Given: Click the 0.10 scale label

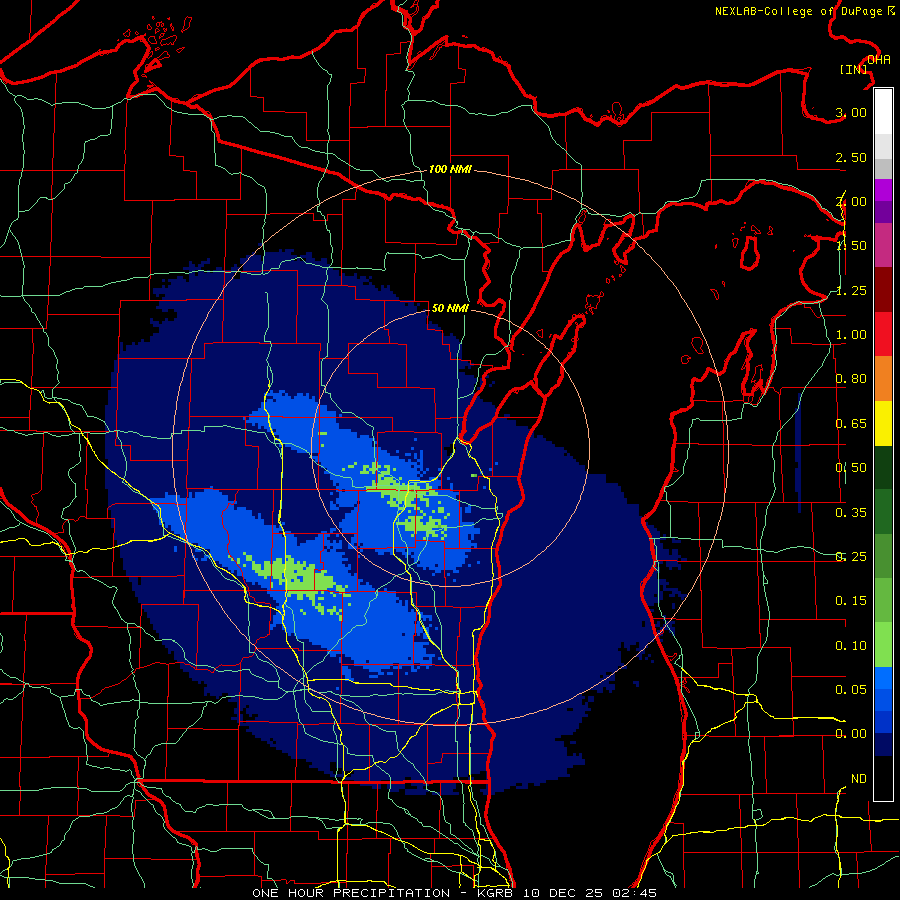Looking at the screenshot, I should tap(851, 646).
